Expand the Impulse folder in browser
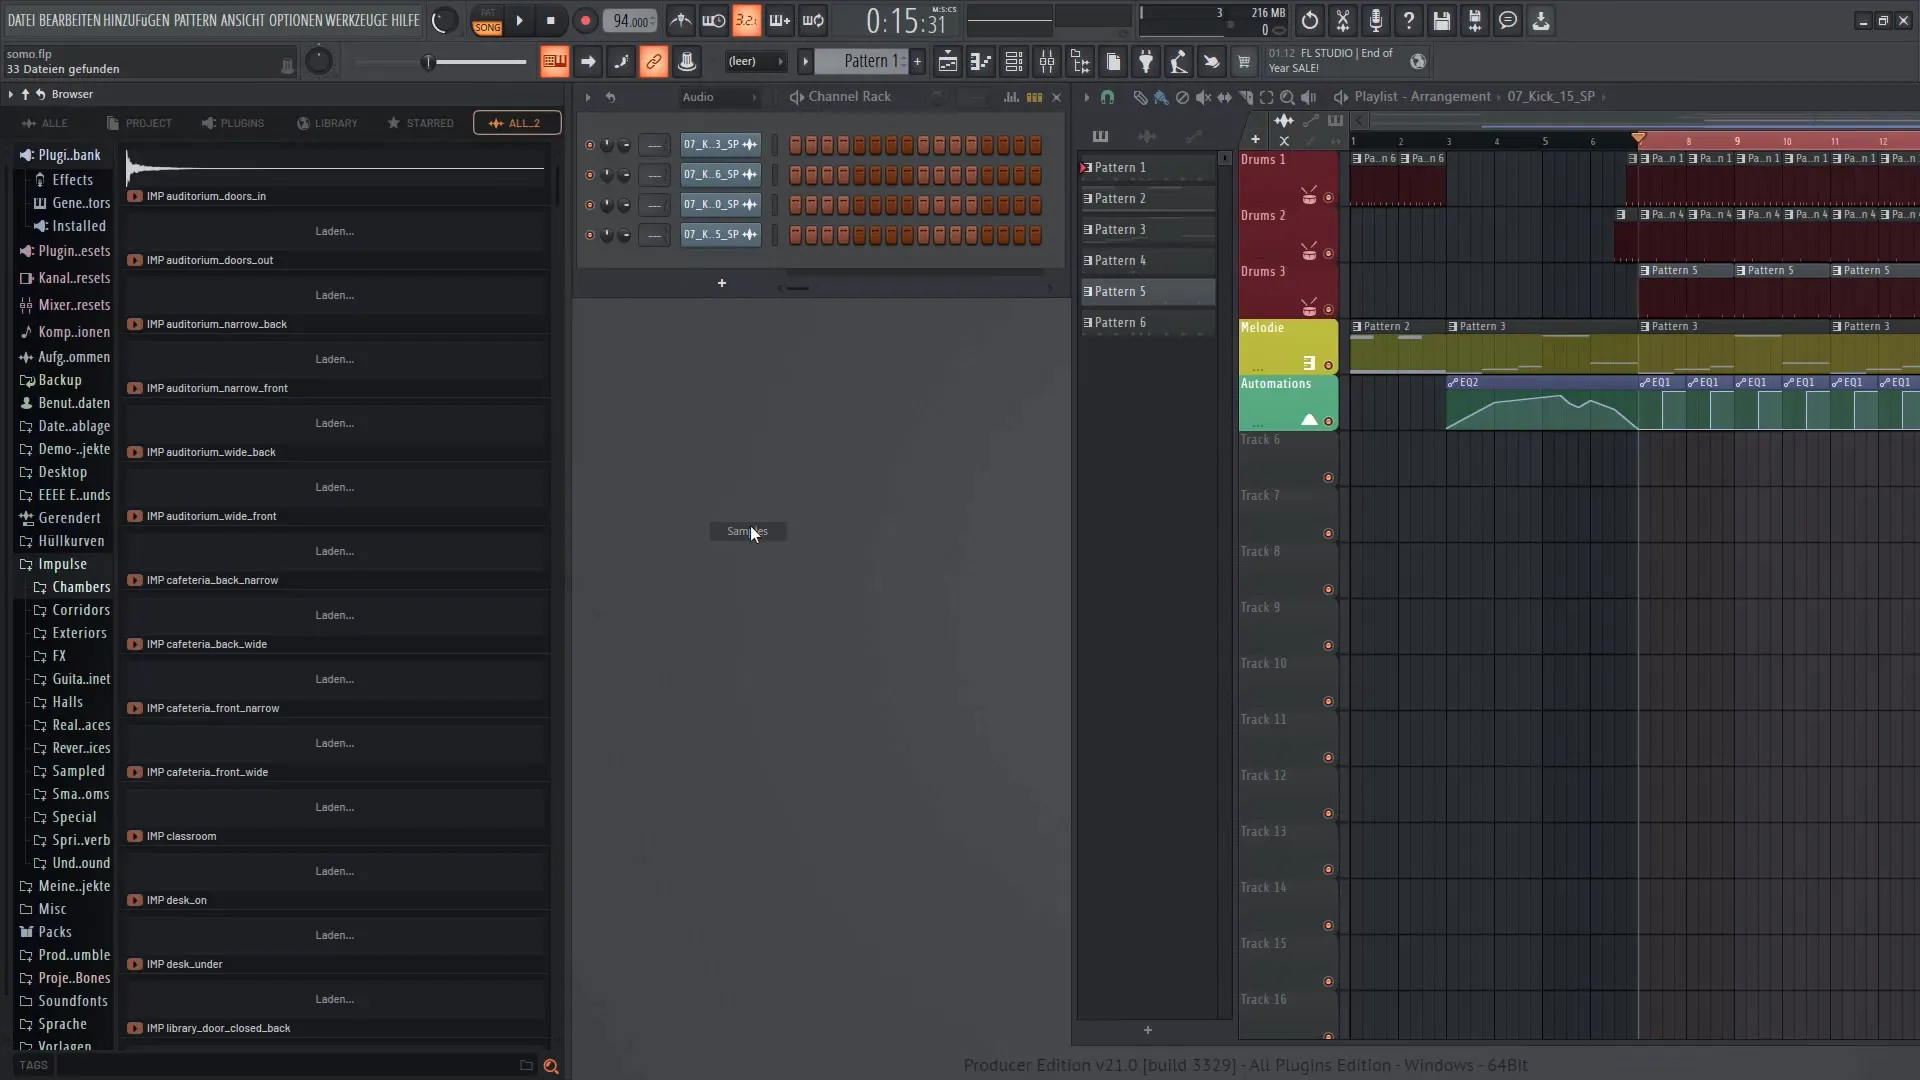Viewport: 1920px width, 1080px height. [x=61, y=563]
